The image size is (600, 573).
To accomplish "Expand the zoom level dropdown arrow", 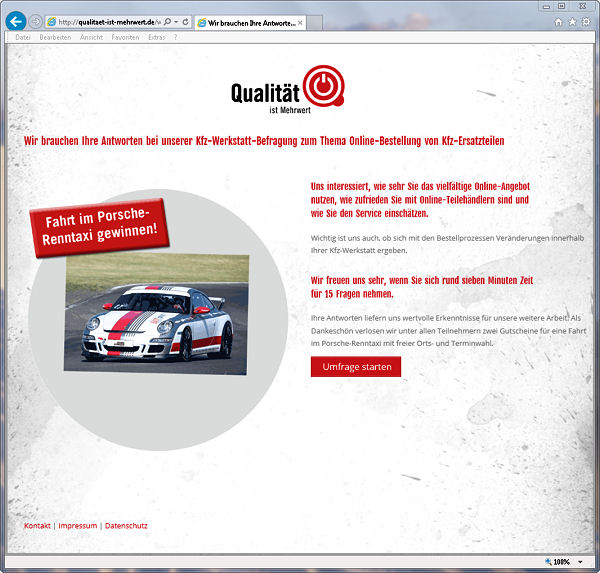I will (581, 562).
